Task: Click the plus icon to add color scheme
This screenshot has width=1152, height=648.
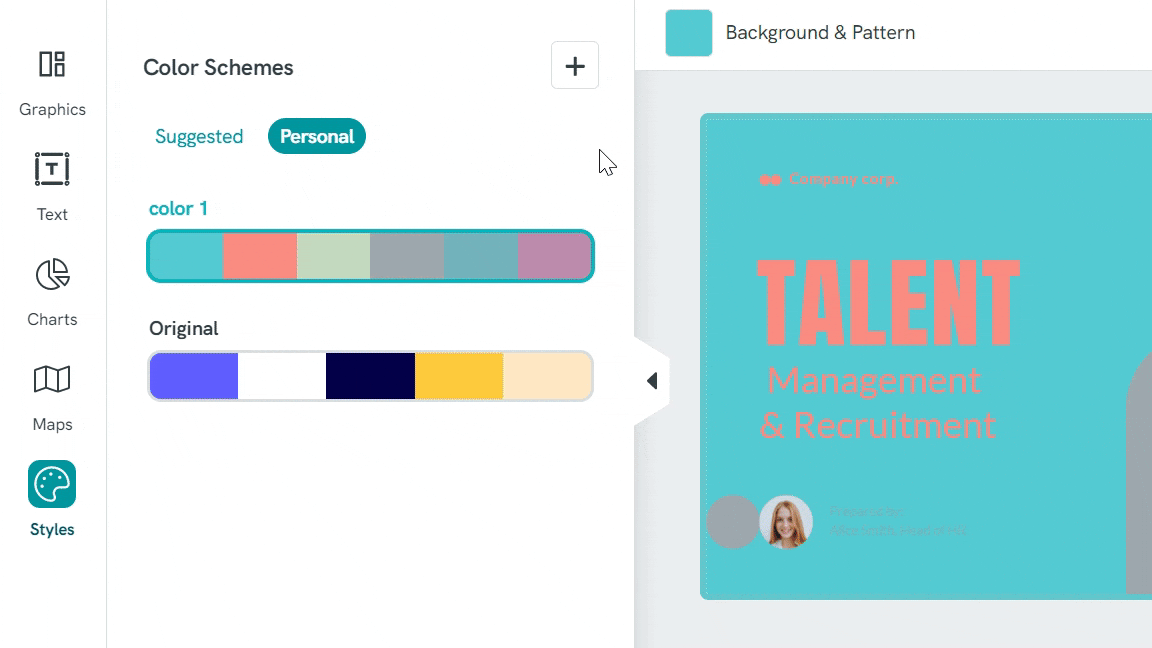Action: [x=575, y=65]
